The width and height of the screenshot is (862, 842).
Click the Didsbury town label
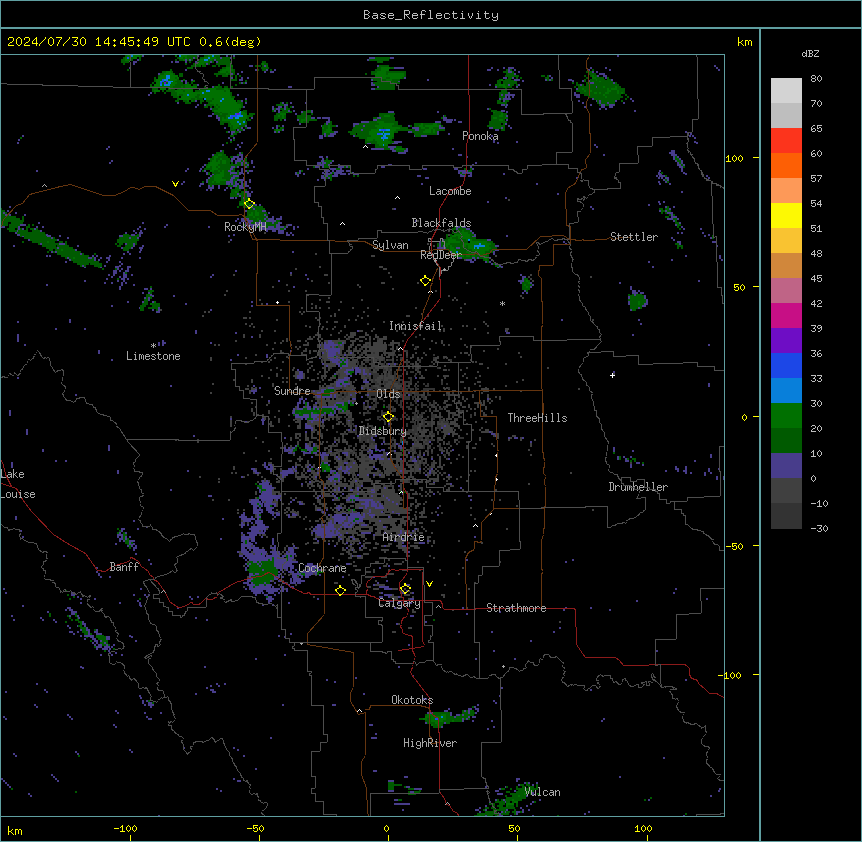[383, 431]
